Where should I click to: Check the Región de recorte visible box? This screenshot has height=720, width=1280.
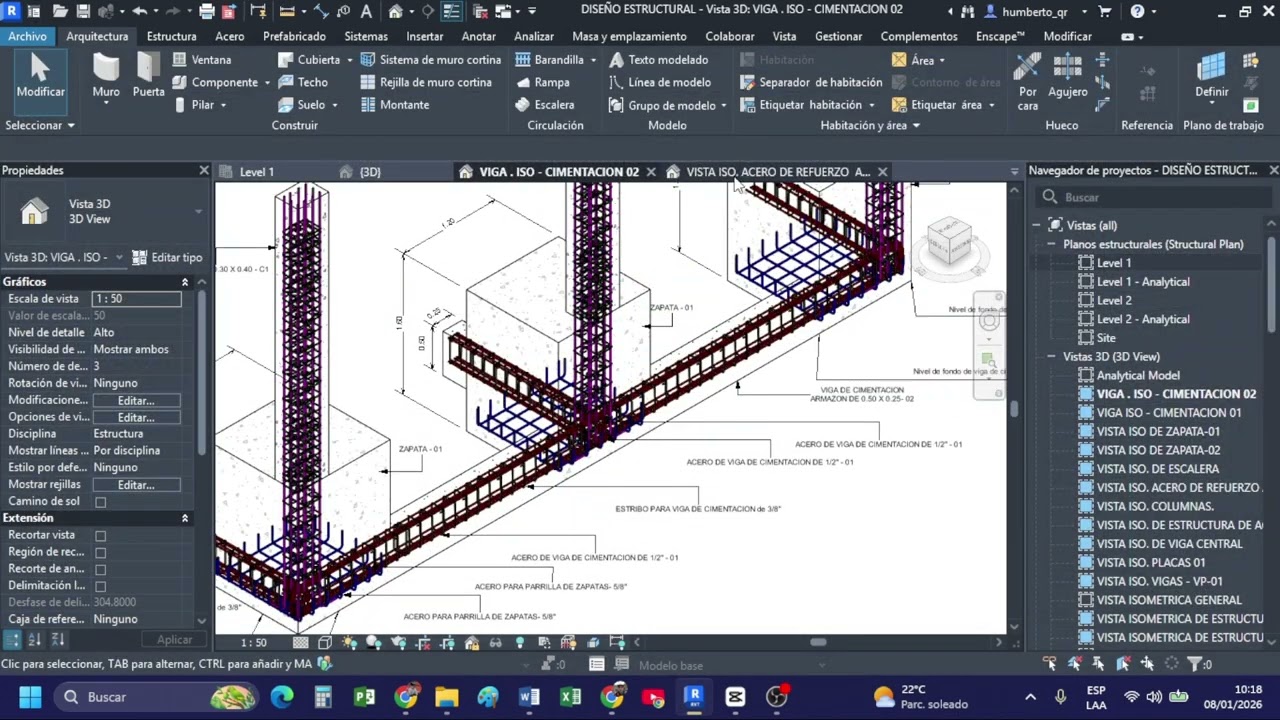click(100, 553)
